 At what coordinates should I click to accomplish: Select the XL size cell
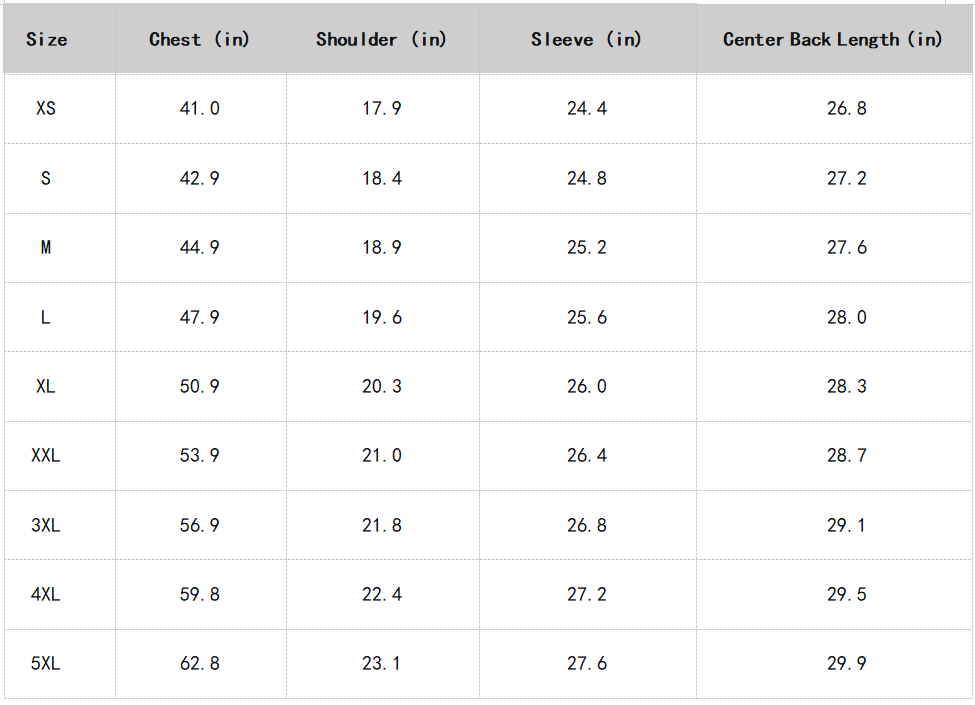pyautogui.click(x=46, y=386)
